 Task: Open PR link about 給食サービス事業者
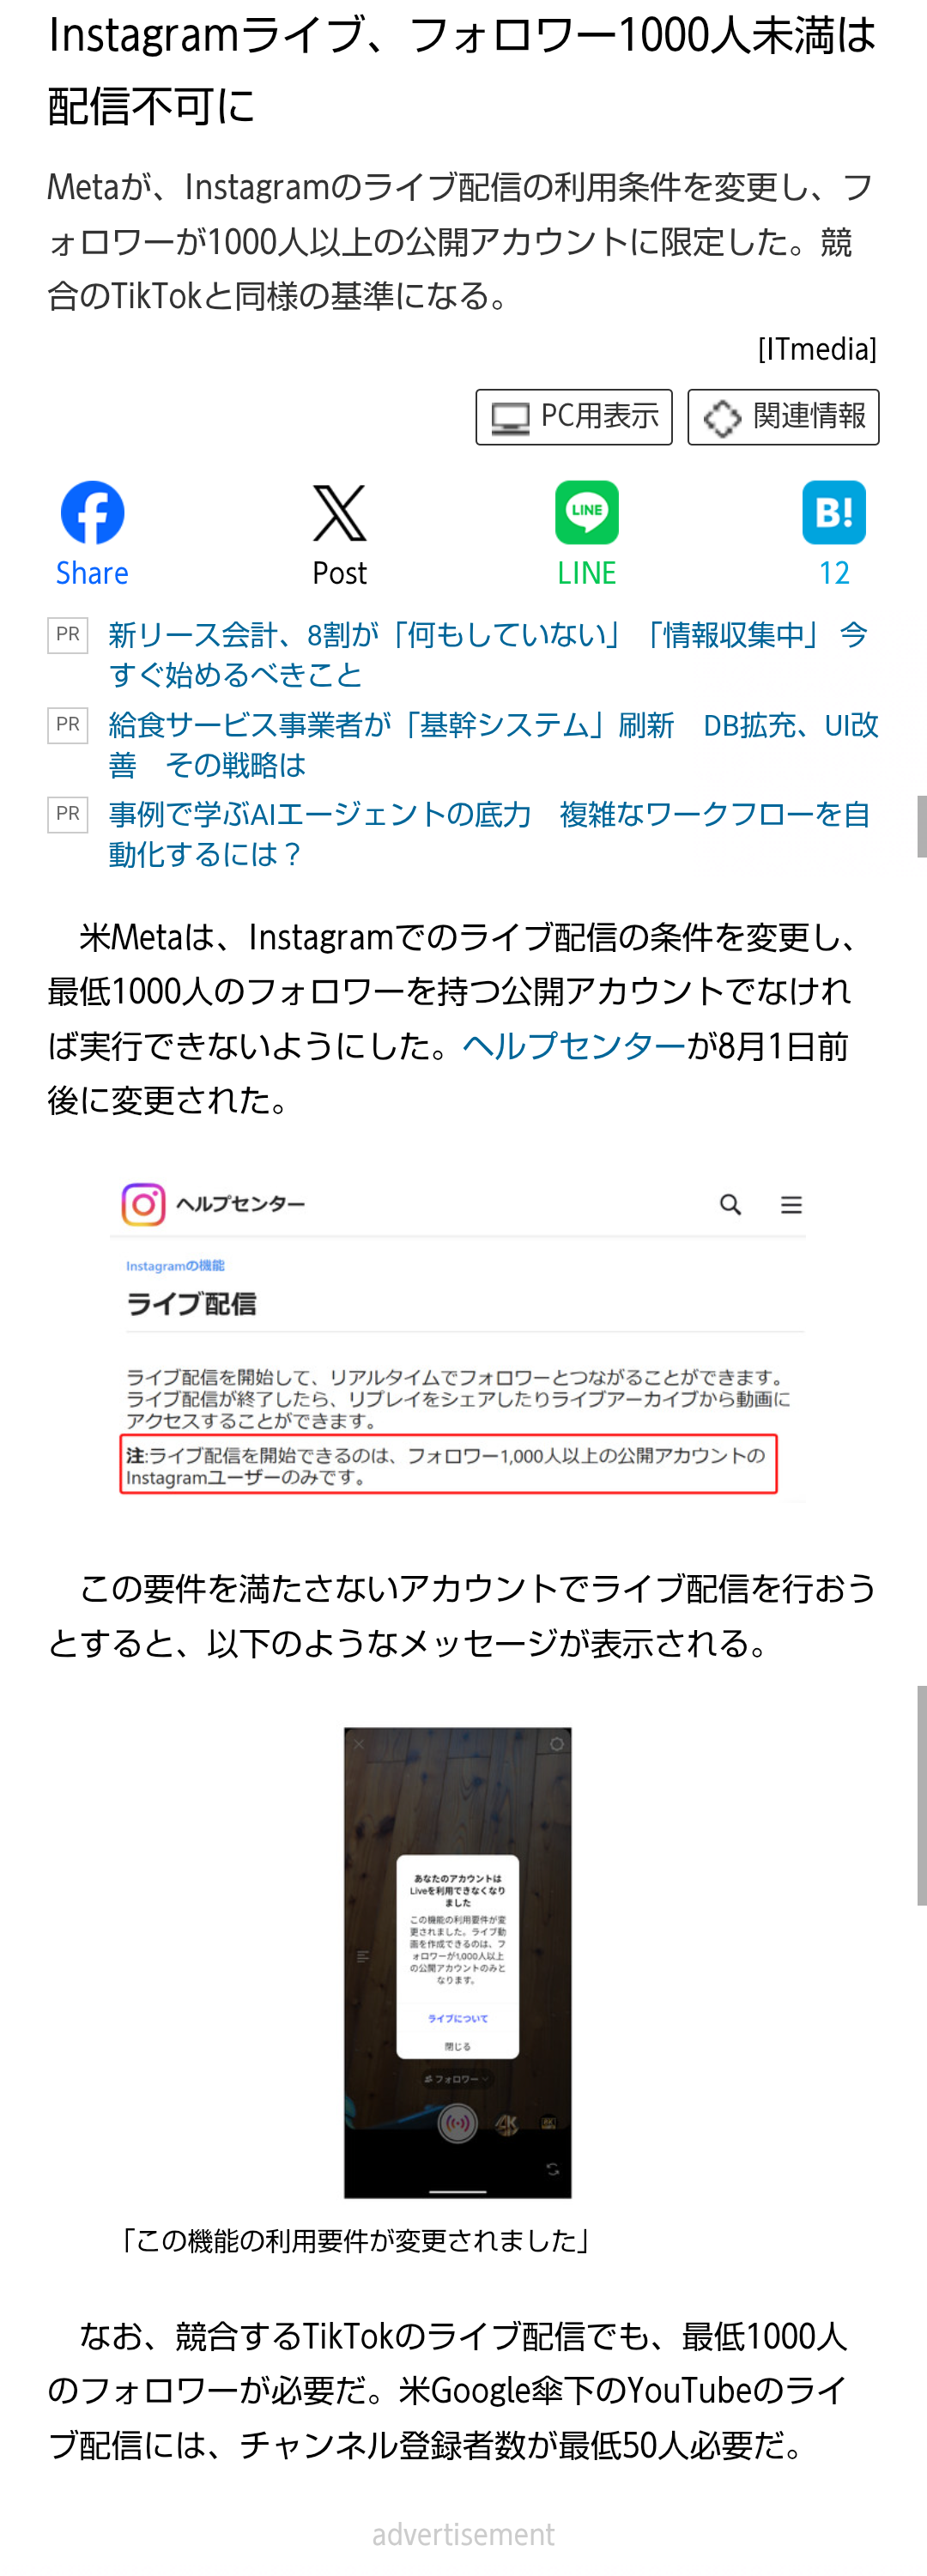coord(494,744)
